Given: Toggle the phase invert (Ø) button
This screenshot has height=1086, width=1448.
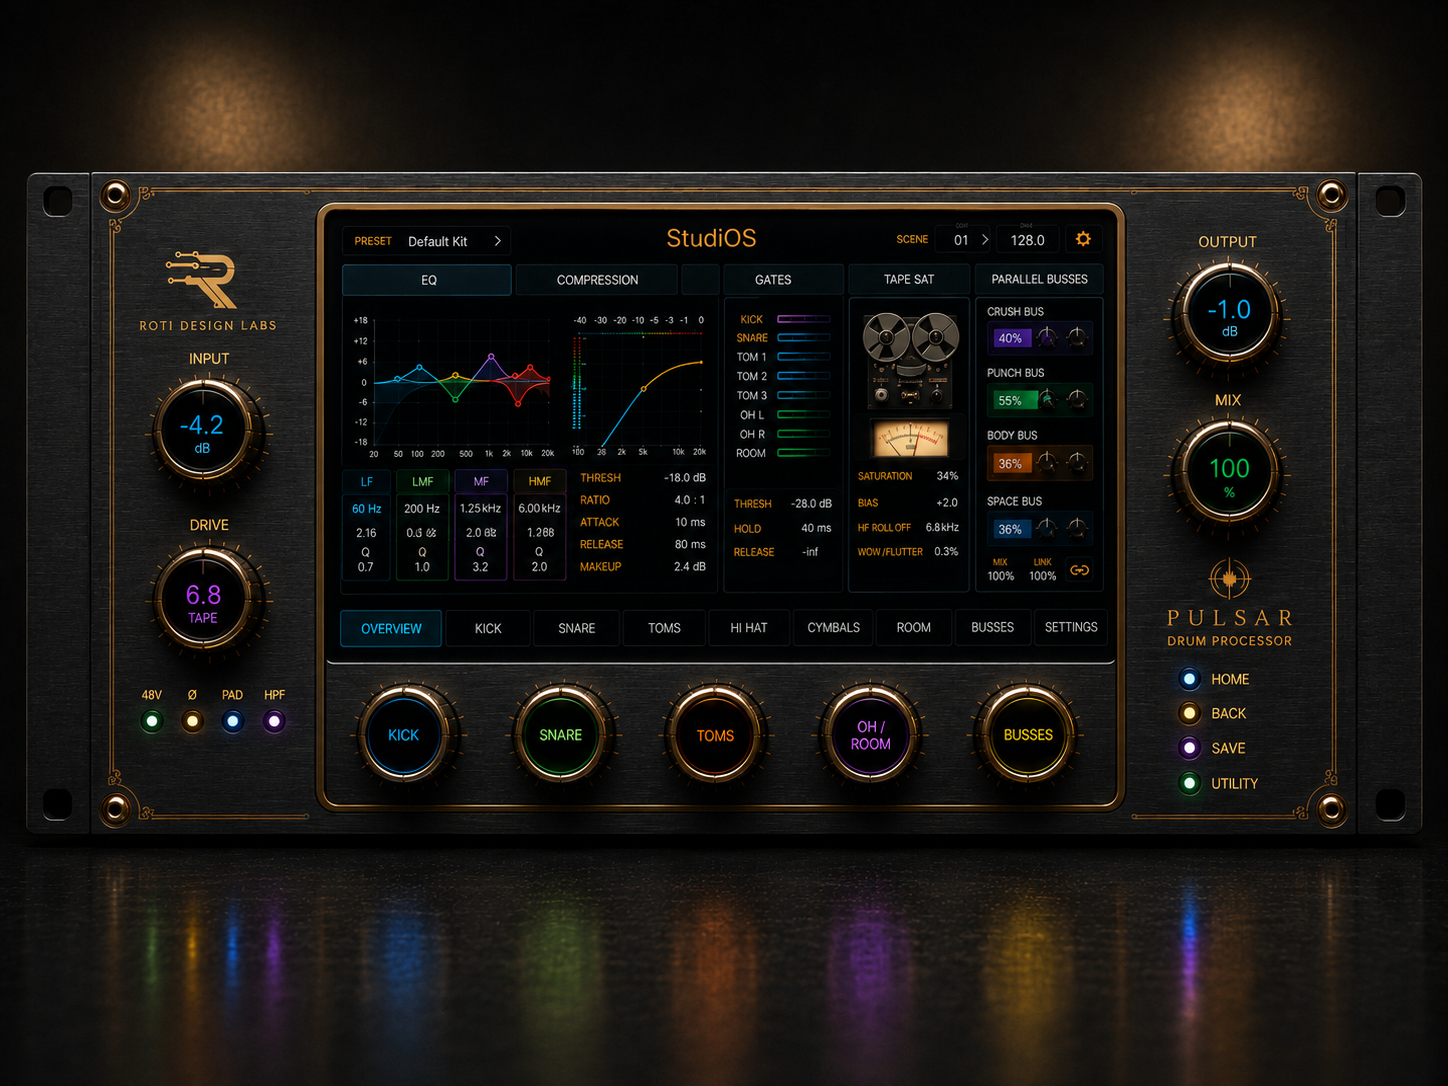Looking at the screenshot, I should click(193, 721).
